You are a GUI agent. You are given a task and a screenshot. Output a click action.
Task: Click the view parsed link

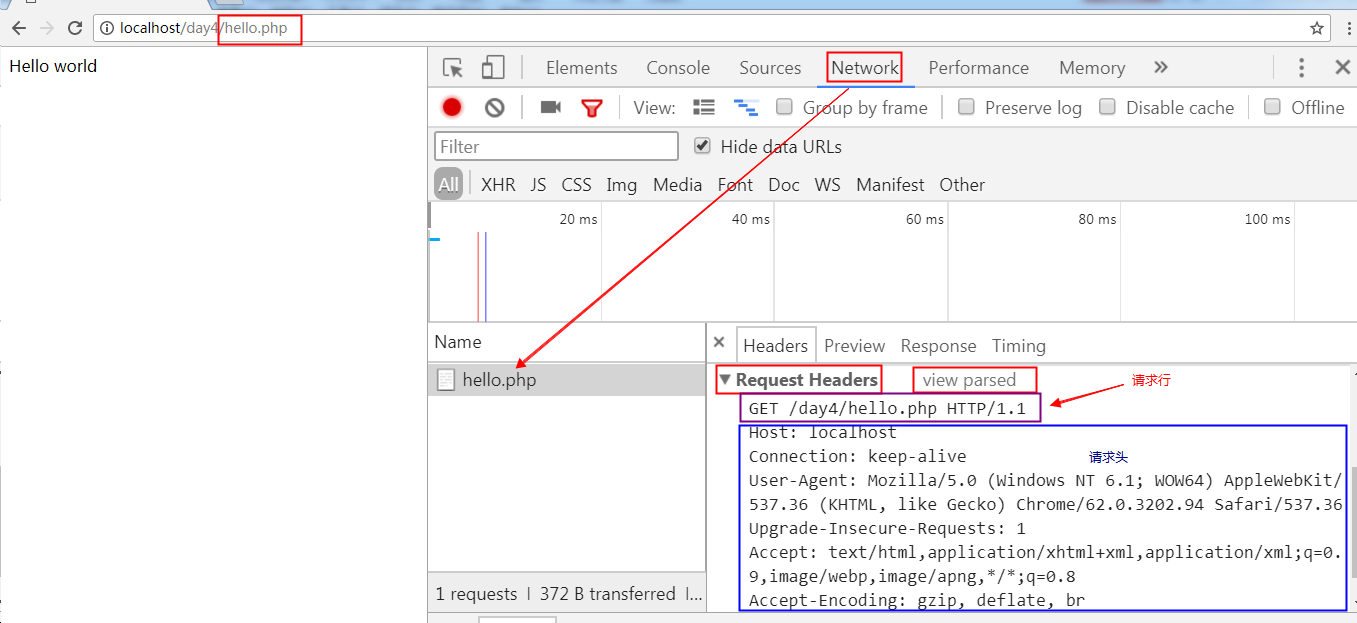pyautogui.click(x=969, y=380)
